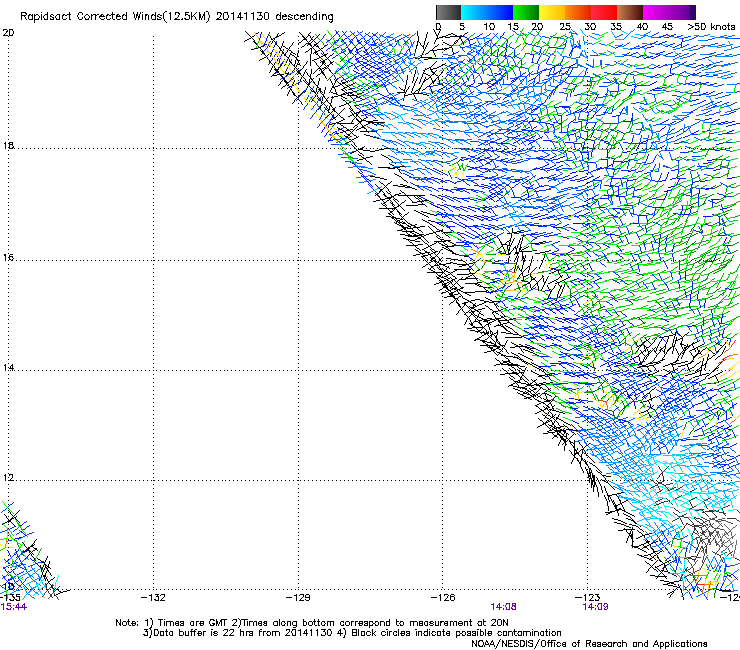Click the yellow 20-25 knots color swatch
Image resolution: width=740 pixels, height=650 pixels.
click(552, 12)
